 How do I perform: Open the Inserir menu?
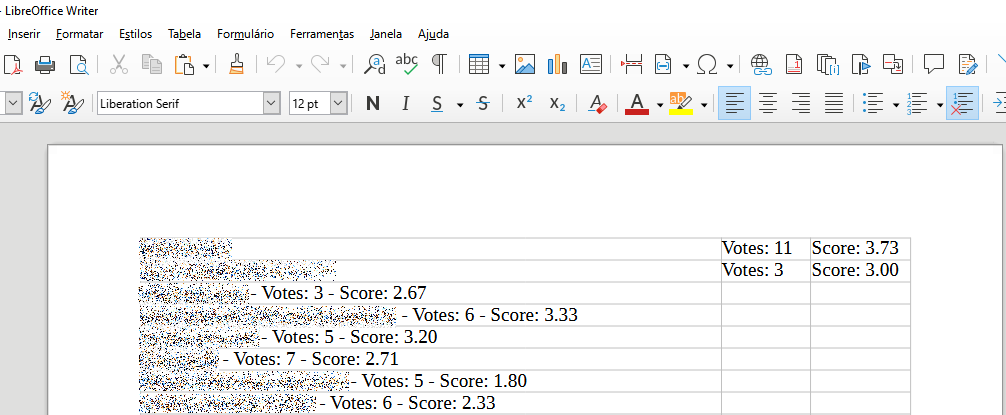pyautogui.click(x=24, y=34)
